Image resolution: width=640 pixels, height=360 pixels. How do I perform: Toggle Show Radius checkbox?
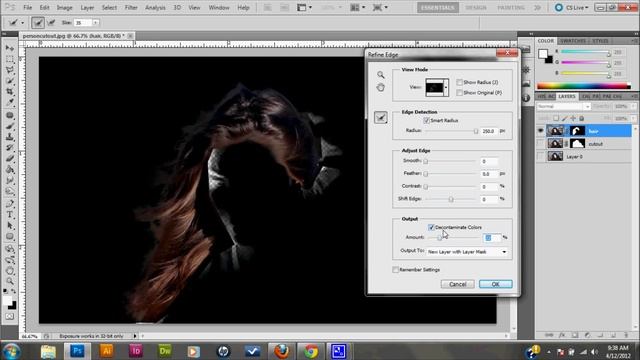459,82
